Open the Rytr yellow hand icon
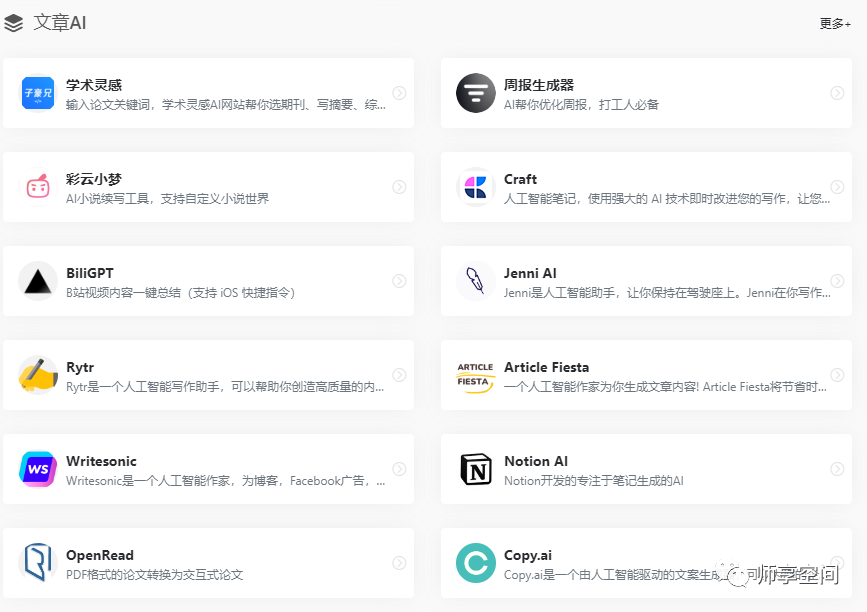867x612 pixels. pos(38,375)
